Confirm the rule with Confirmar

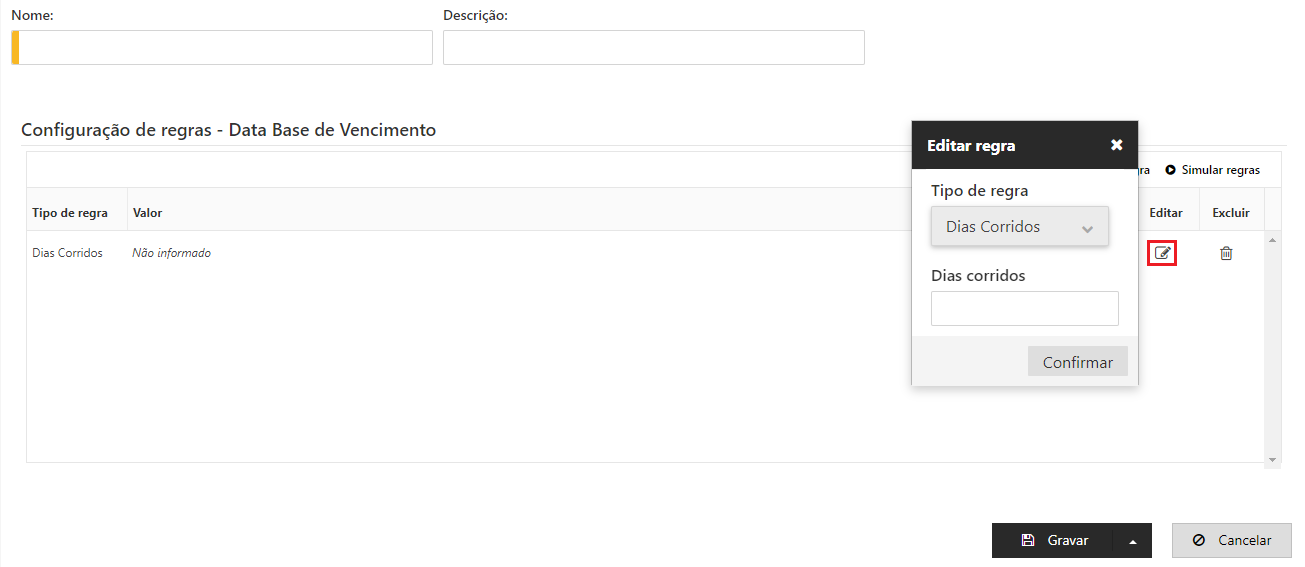(1077, 362)
